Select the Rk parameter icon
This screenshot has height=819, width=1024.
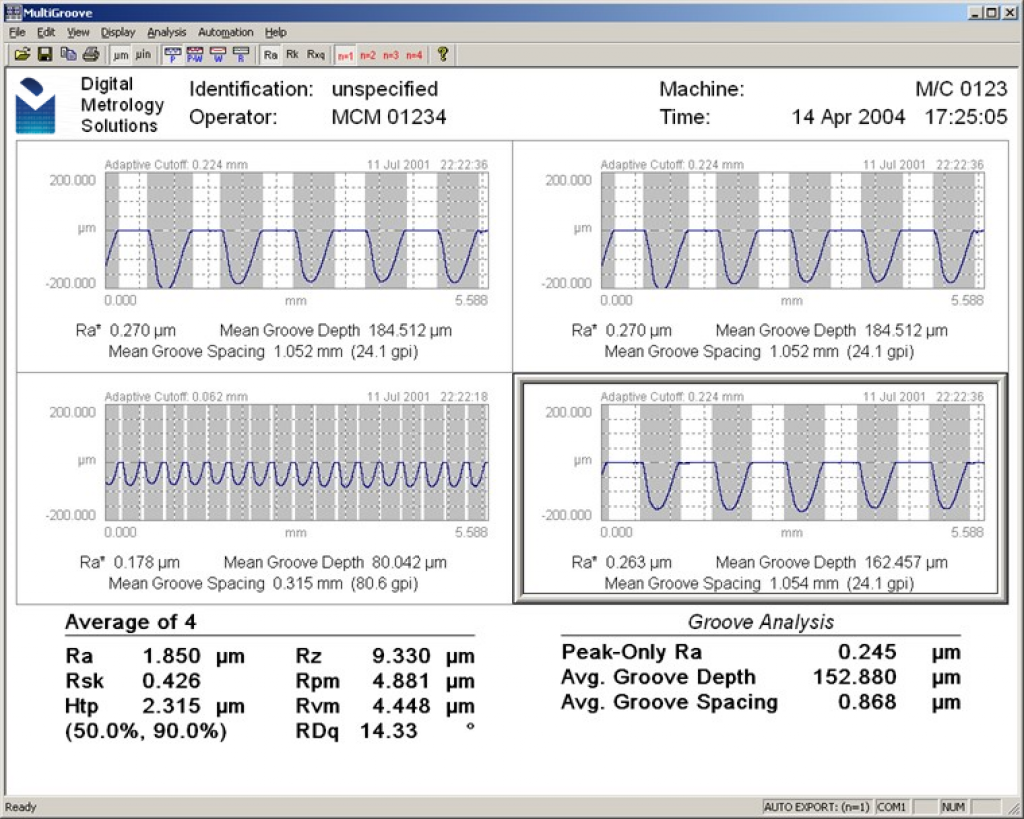pyautogui.click(x=293, y=54)
